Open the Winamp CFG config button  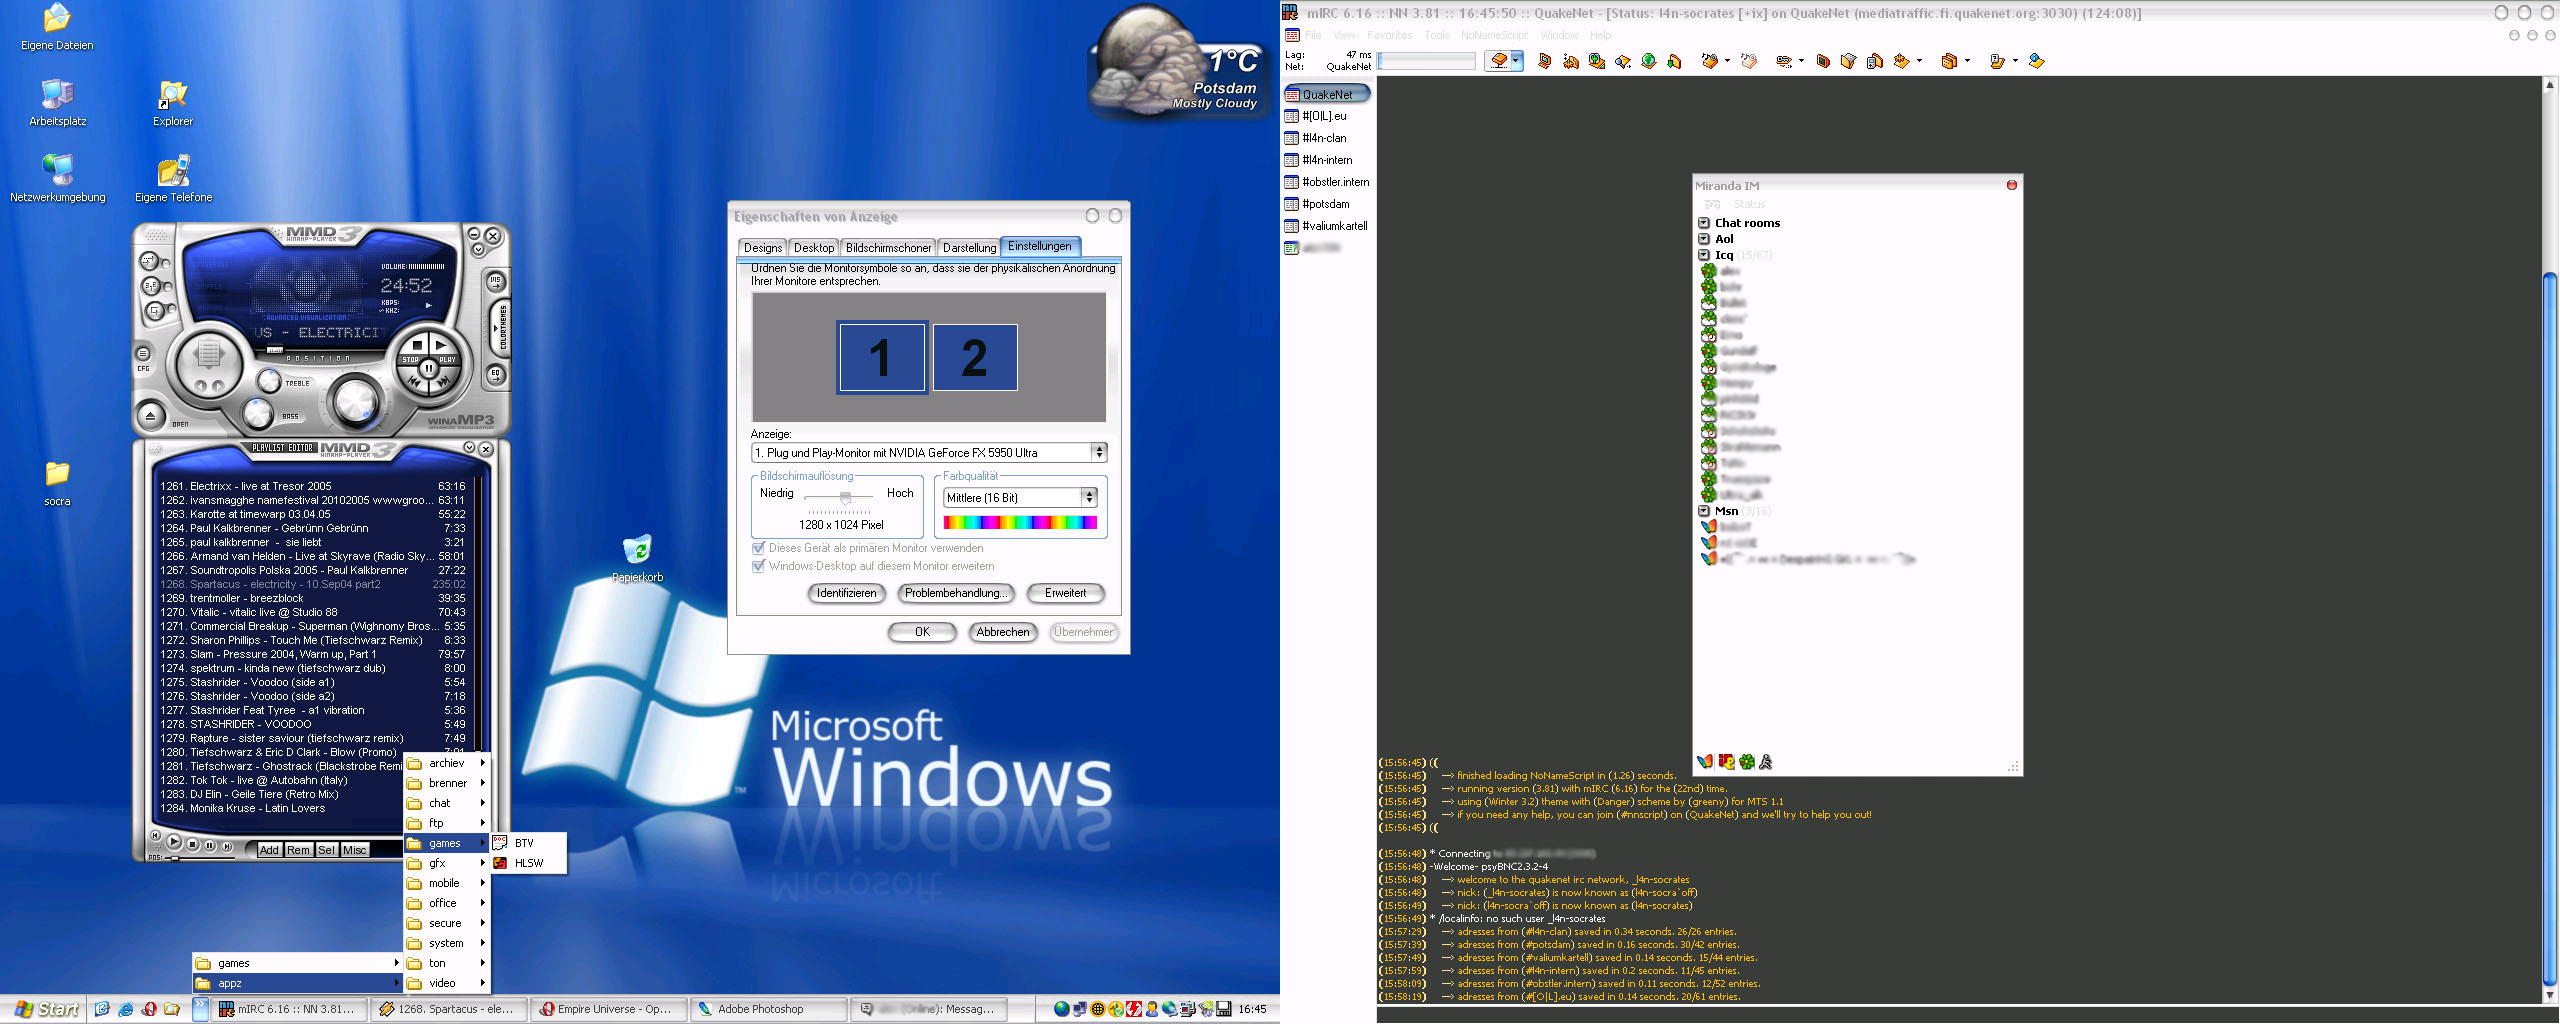144,354
